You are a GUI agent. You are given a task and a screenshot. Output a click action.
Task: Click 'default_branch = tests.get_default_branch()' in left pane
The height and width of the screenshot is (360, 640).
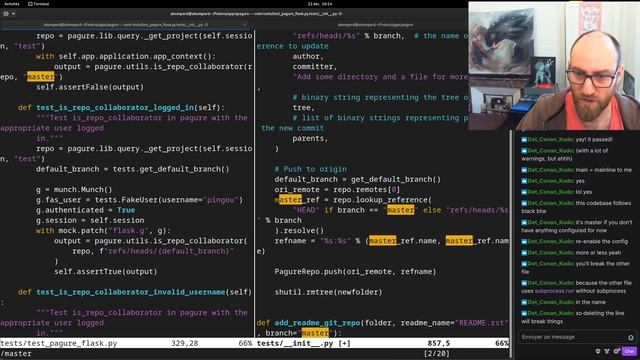133,169
